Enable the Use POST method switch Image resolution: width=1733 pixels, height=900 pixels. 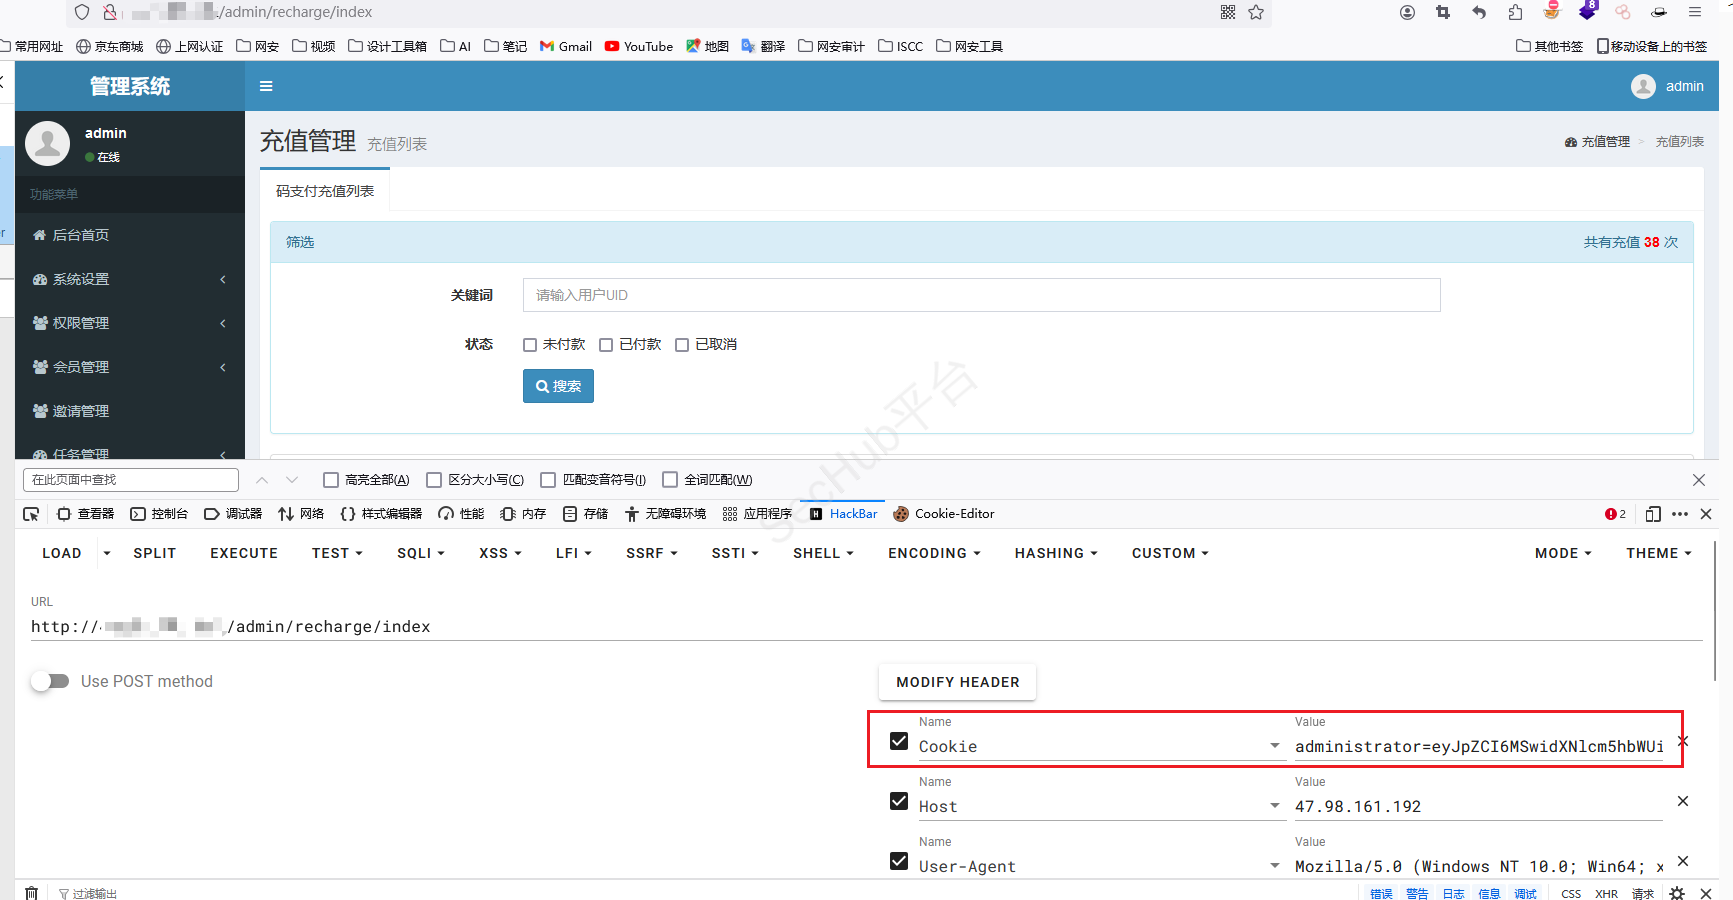[50, 681]
